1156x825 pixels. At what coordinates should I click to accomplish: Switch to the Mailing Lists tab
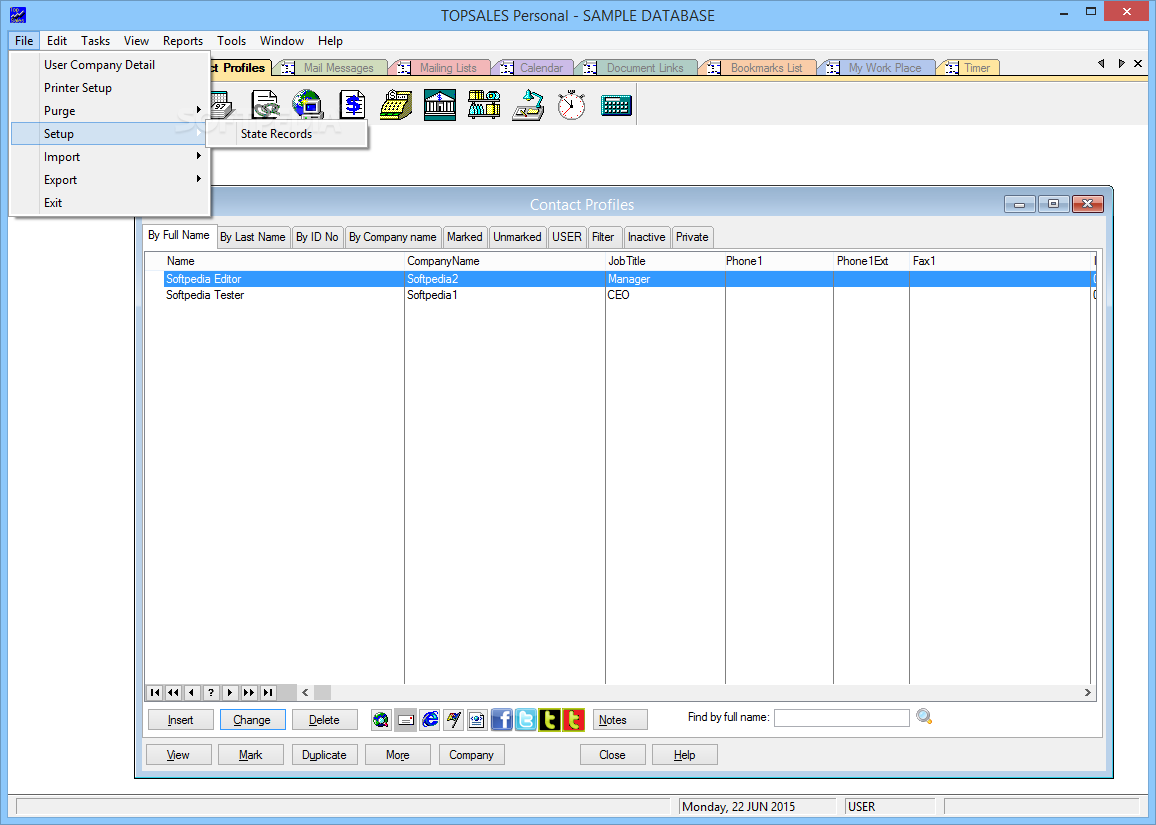coord(440,68)
